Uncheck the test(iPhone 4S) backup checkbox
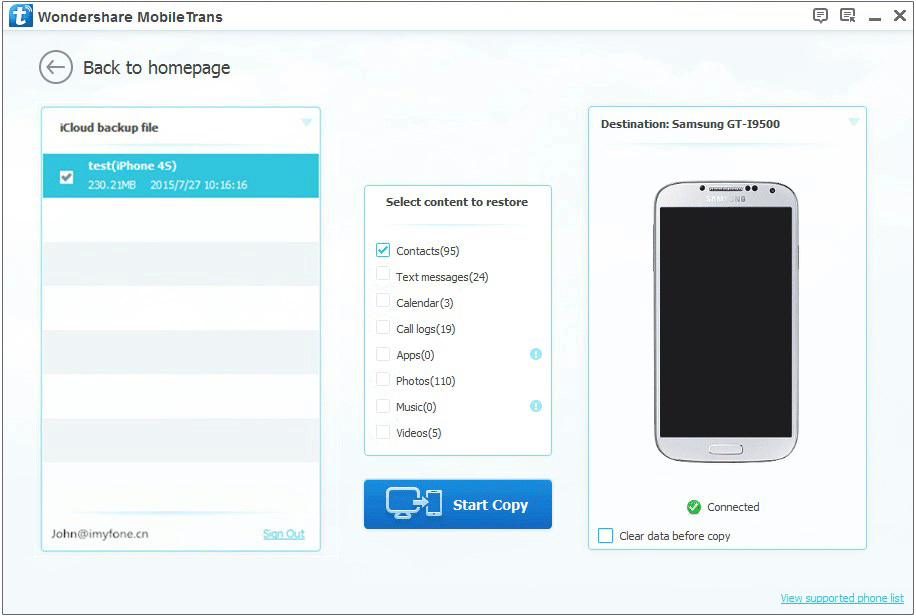The width and height of the screenshot is (916, 616). (67, 177)
